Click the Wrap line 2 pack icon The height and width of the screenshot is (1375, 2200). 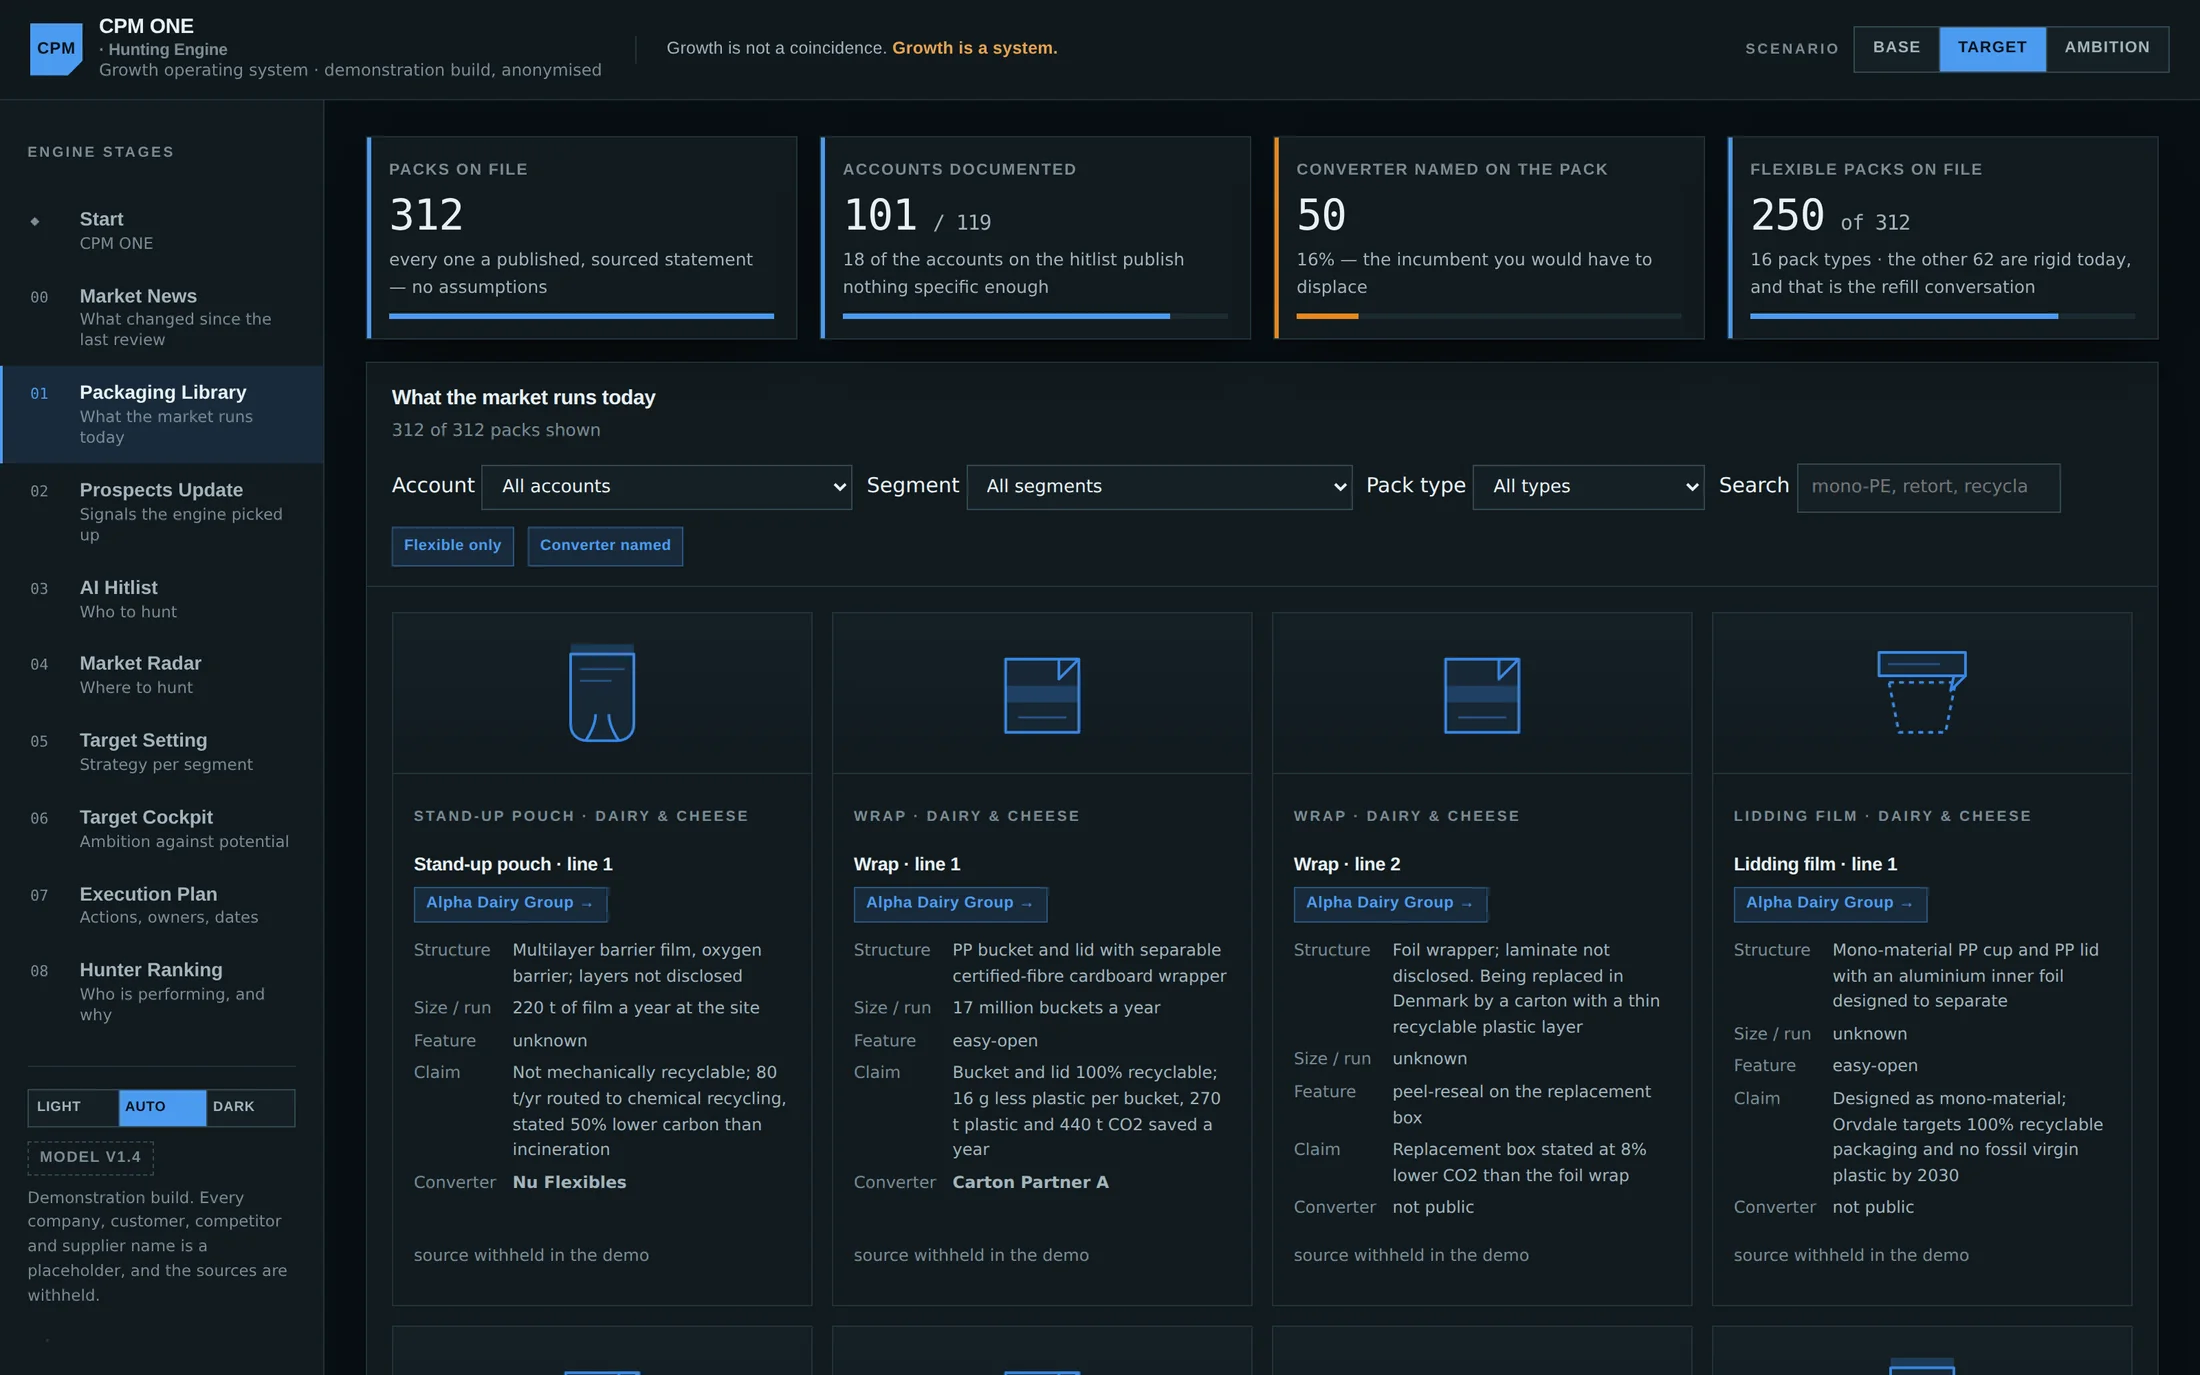pos(1482,695)
